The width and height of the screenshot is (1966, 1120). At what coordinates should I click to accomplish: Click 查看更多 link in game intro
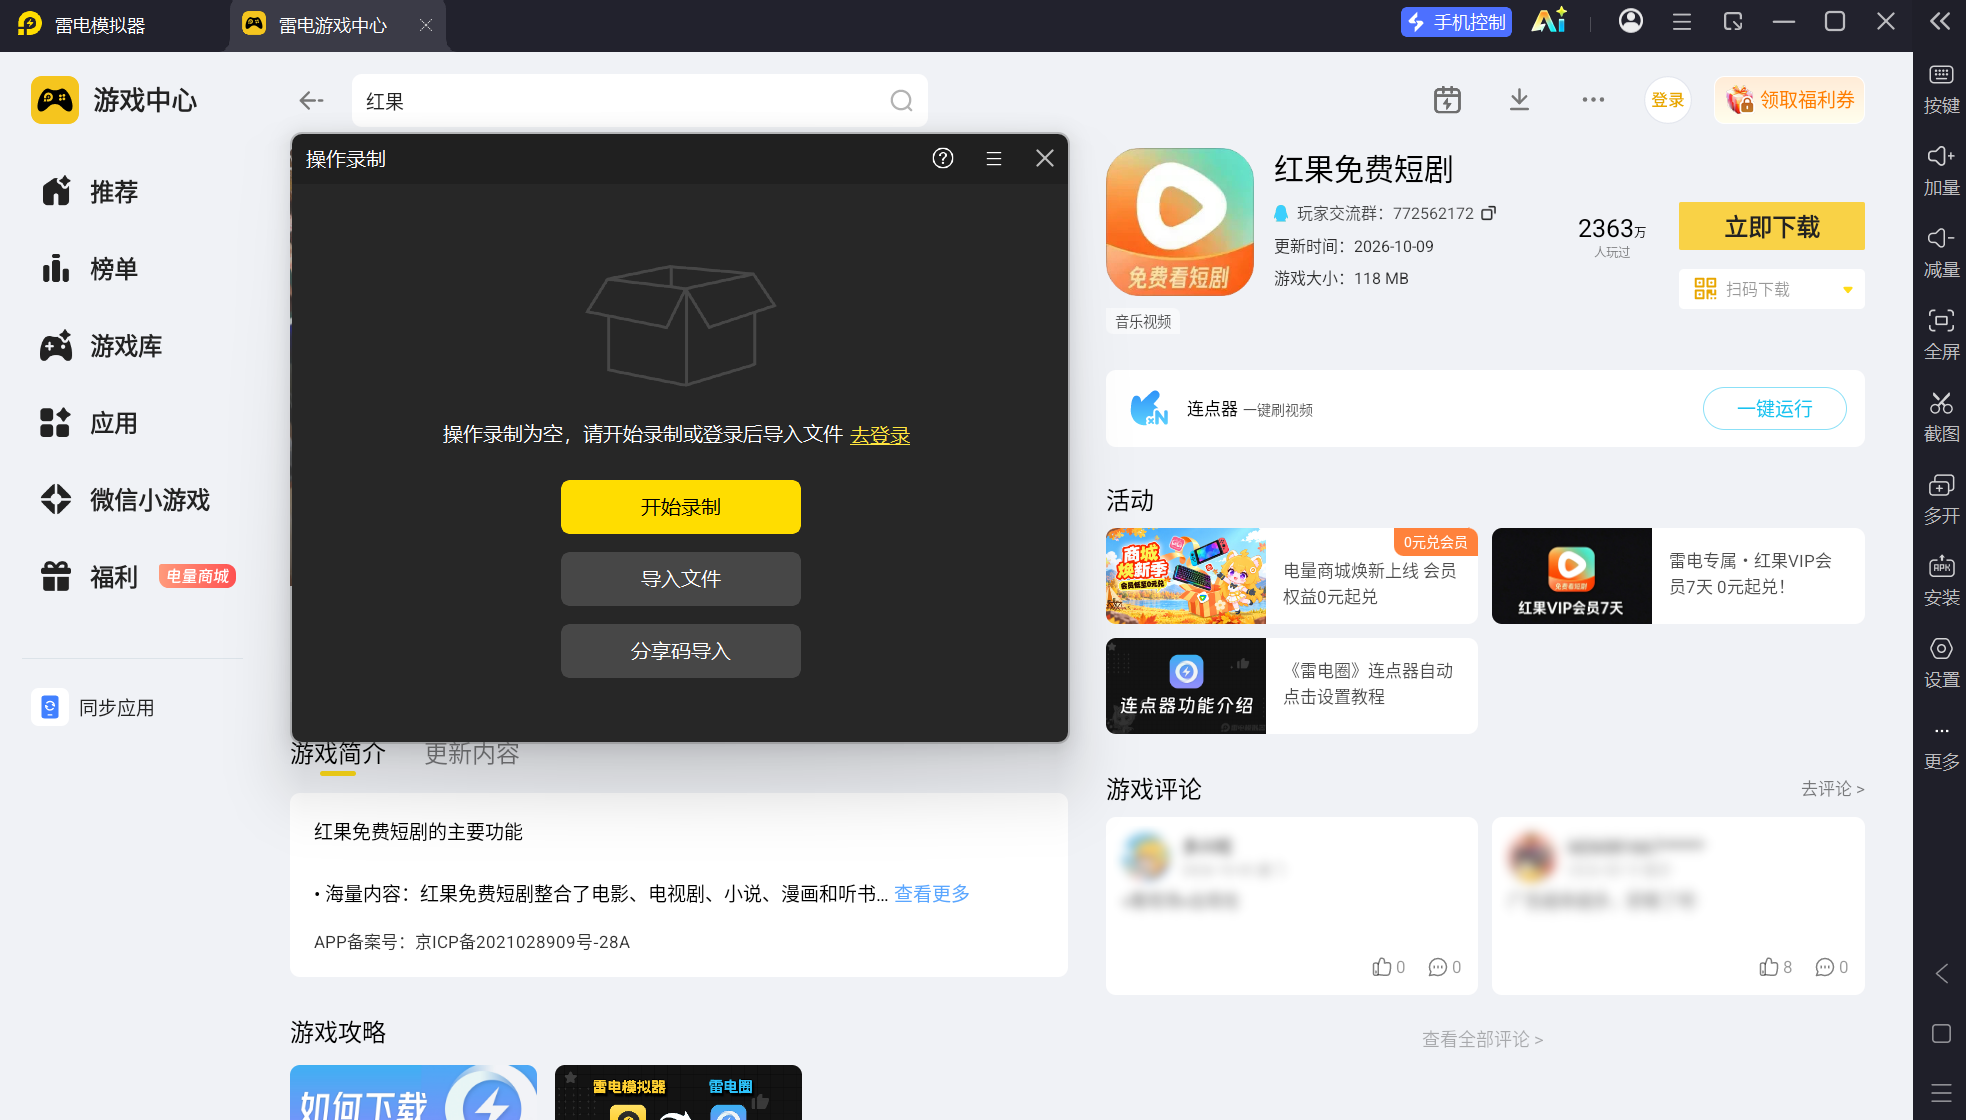[932, 894]
